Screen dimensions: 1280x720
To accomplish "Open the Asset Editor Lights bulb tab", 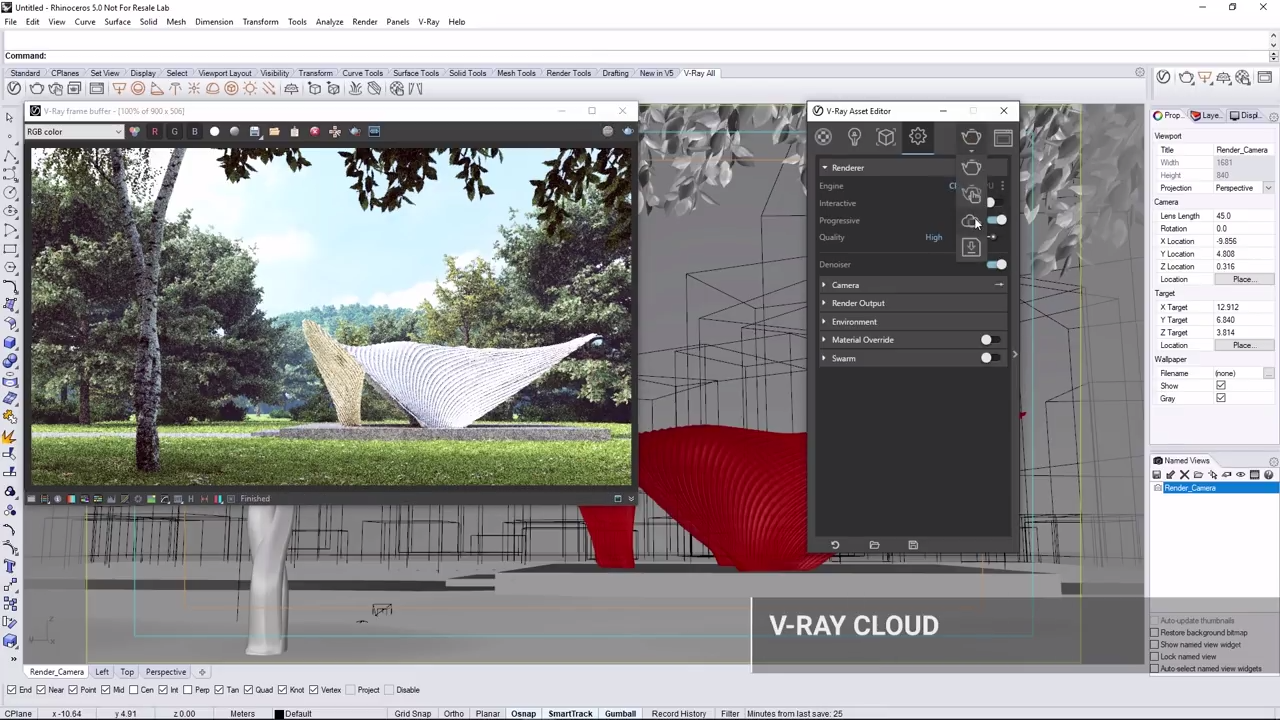I will (854, 137).
